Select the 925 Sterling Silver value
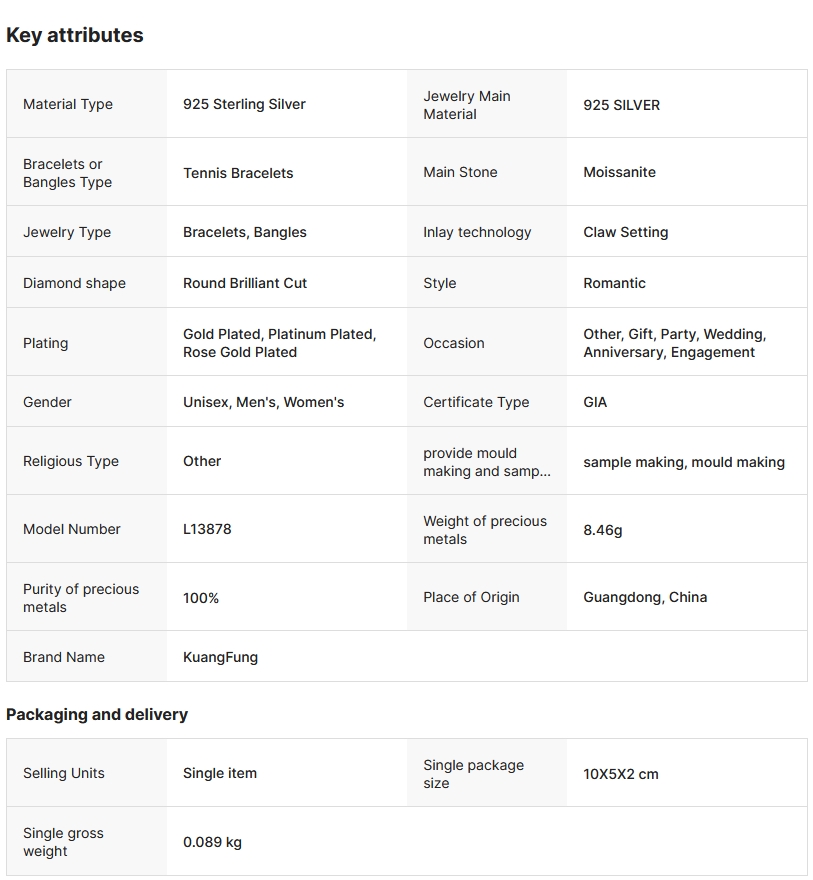 coord(244,104)
